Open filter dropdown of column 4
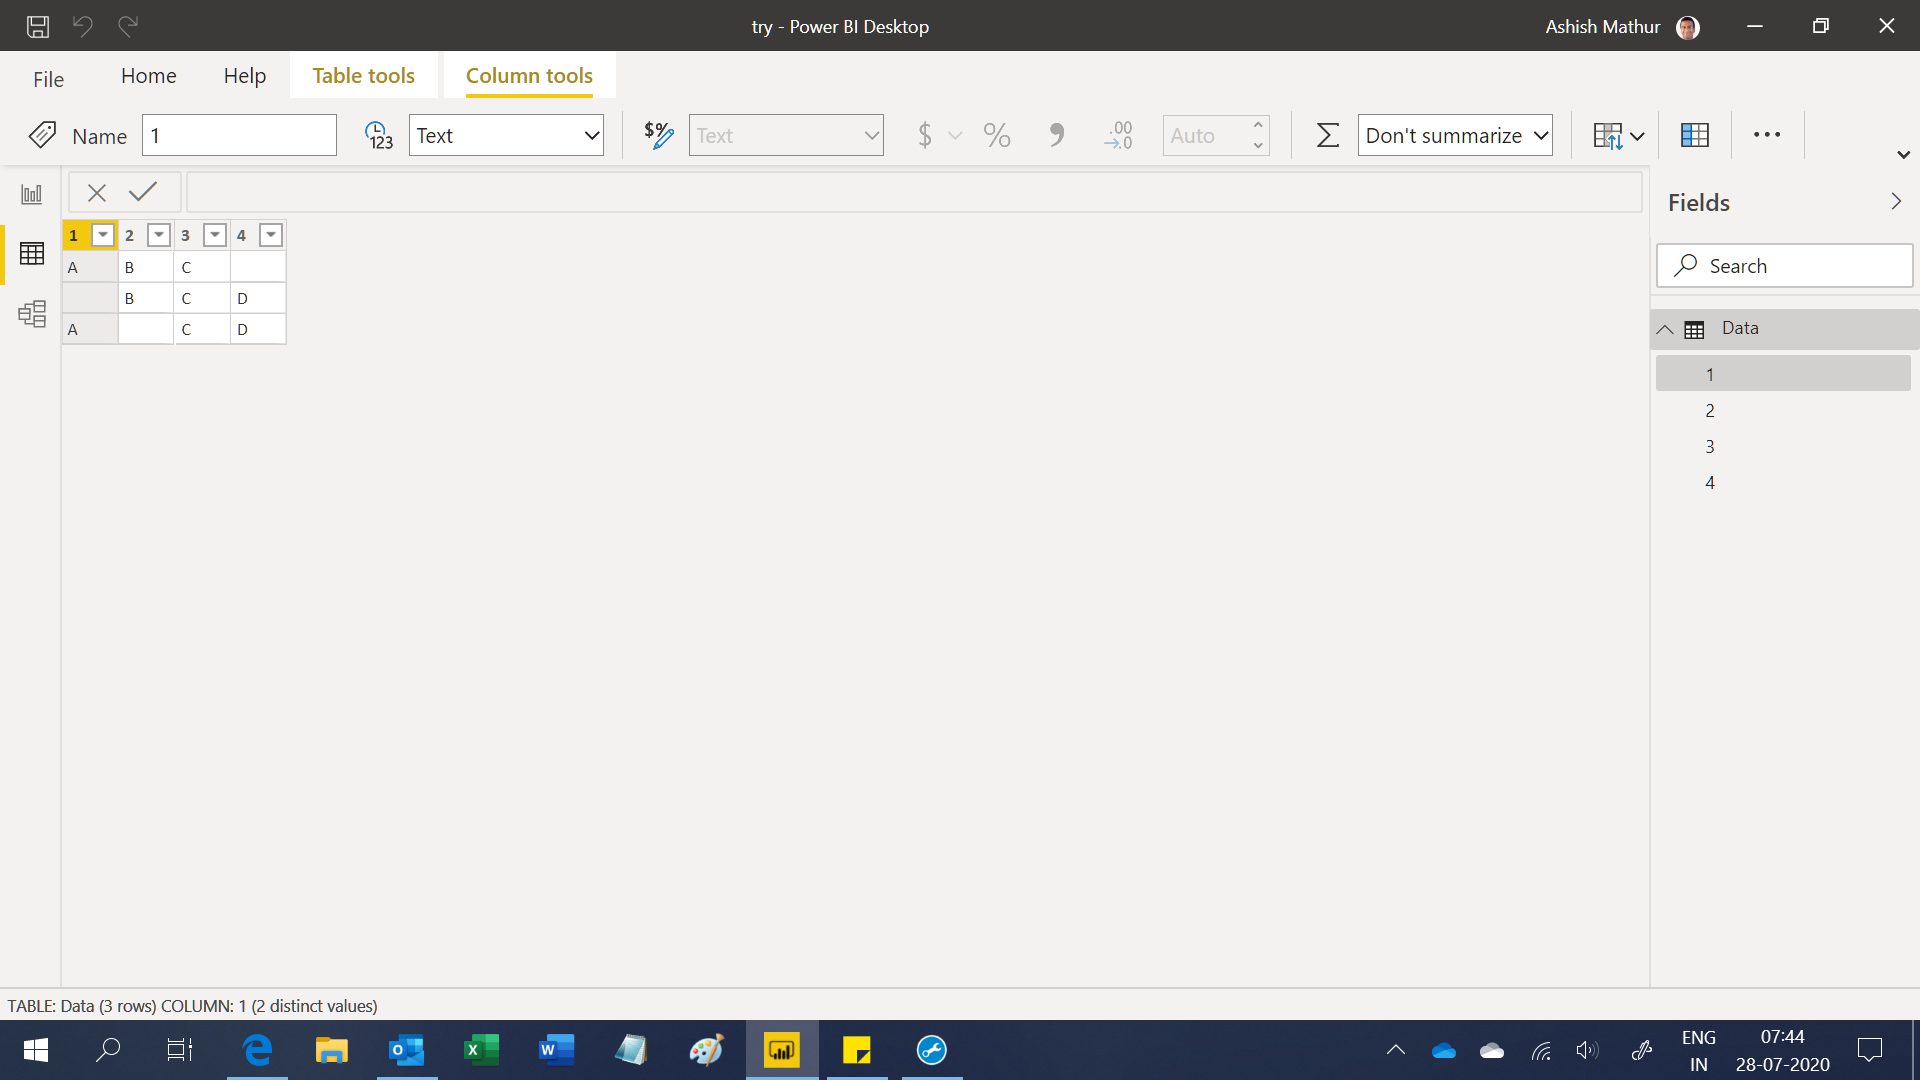 (x=271, y=235)
